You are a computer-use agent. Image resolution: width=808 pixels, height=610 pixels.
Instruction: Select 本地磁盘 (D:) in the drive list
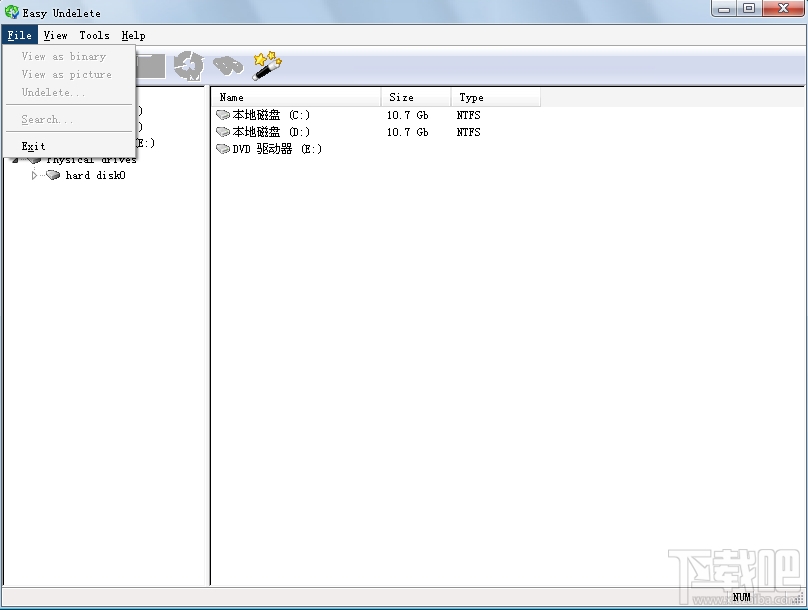[264, 131]
